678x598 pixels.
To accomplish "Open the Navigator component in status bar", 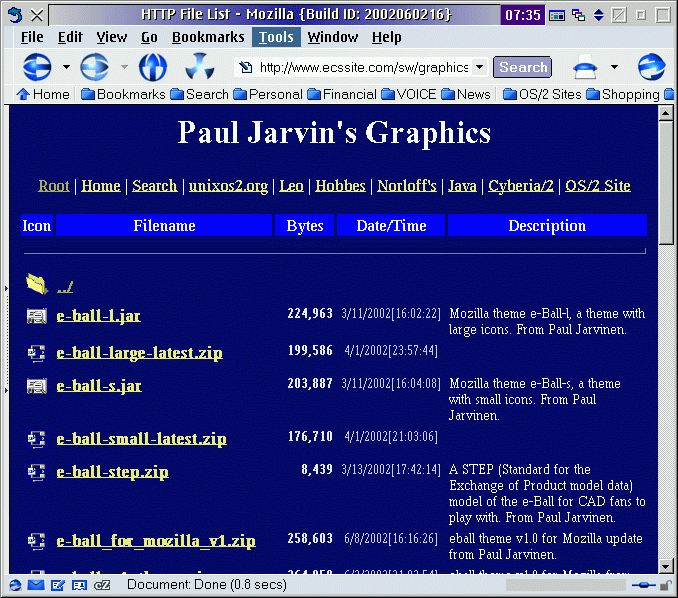I will (15, 585).
